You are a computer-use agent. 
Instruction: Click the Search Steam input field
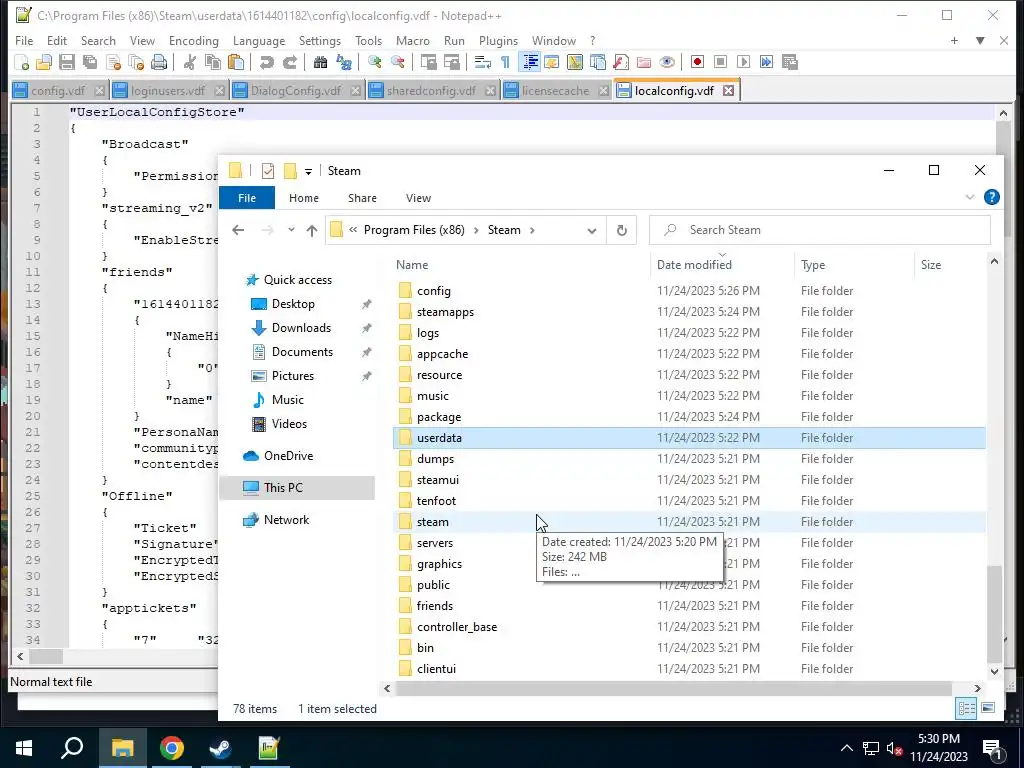(x=820, y=230)
